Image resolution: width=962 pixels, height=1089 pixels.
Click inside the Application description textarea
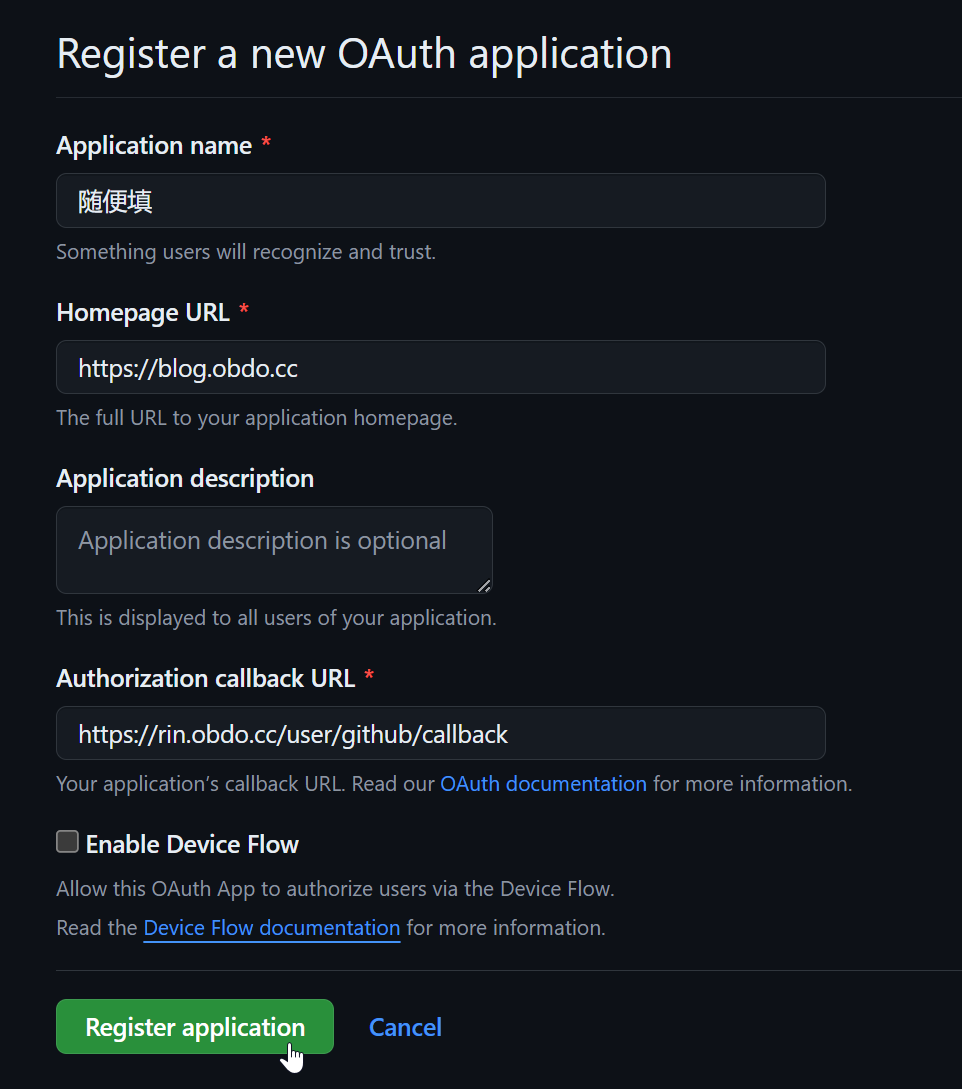(x=274, y=550)
